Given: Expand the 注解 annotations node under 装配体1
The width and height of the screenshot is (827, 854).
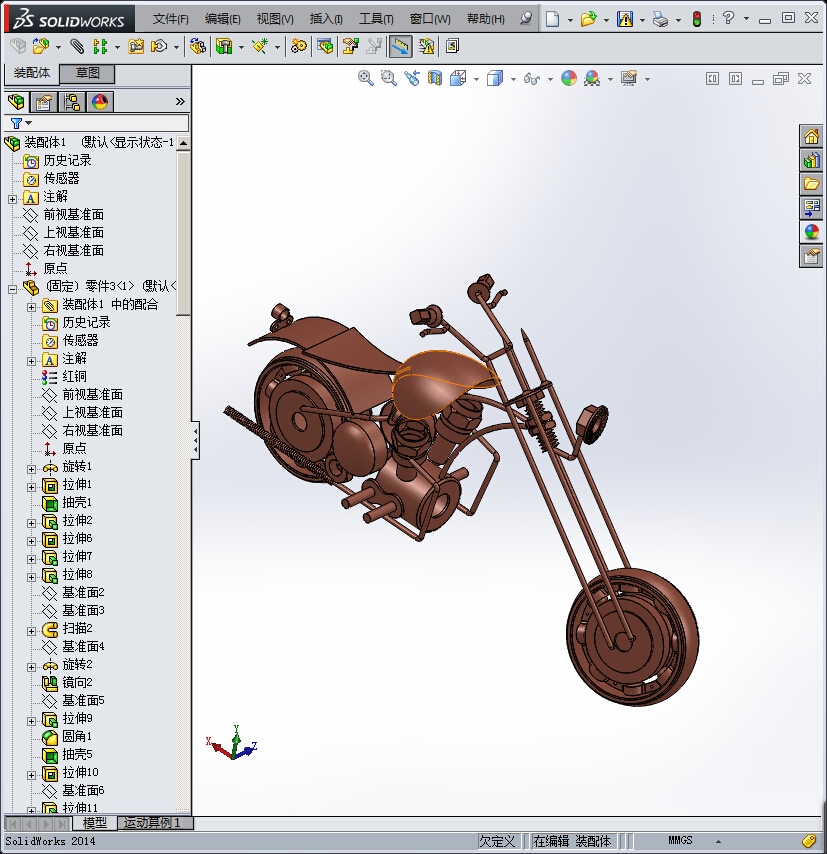Looking at the screenshot, I should pos(13,199).
